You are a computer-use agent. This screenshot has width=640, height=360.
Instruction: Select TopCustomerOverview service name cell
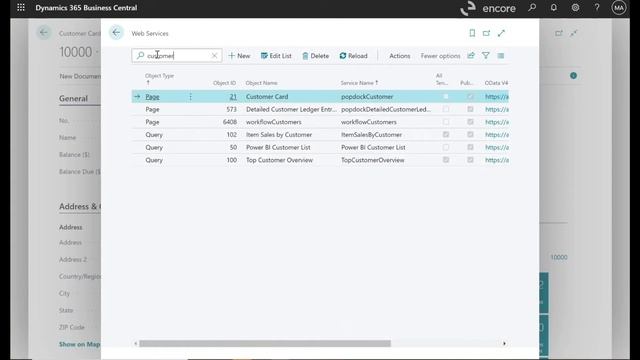click(373, 160)
